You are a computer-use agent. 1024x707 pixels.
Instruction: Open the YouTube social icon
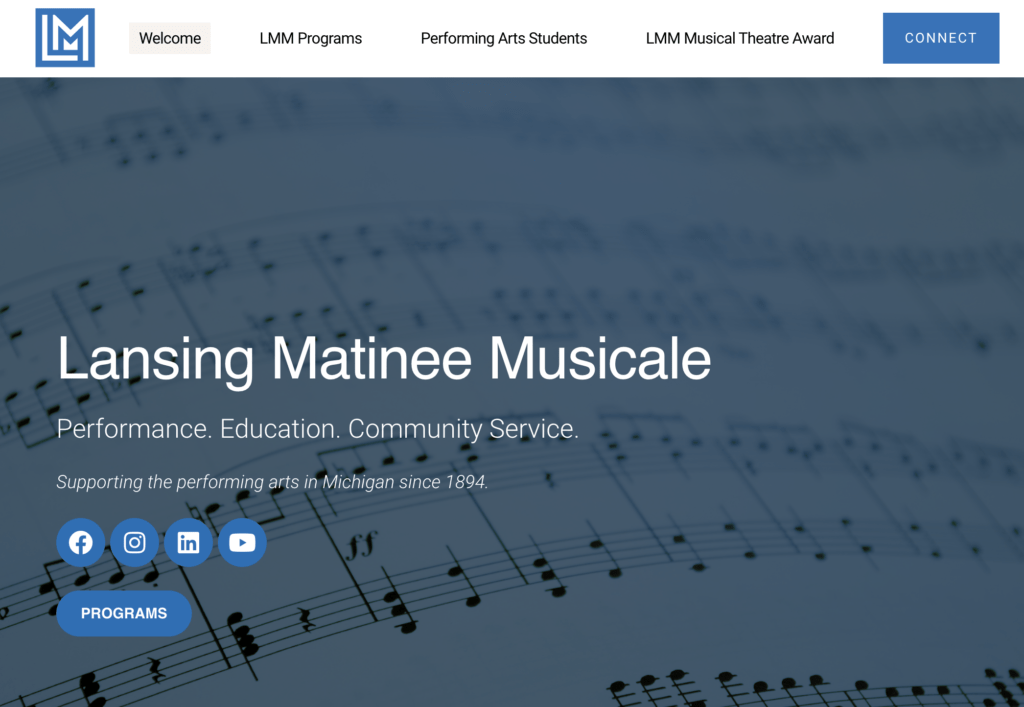click(x=242, y=542)
